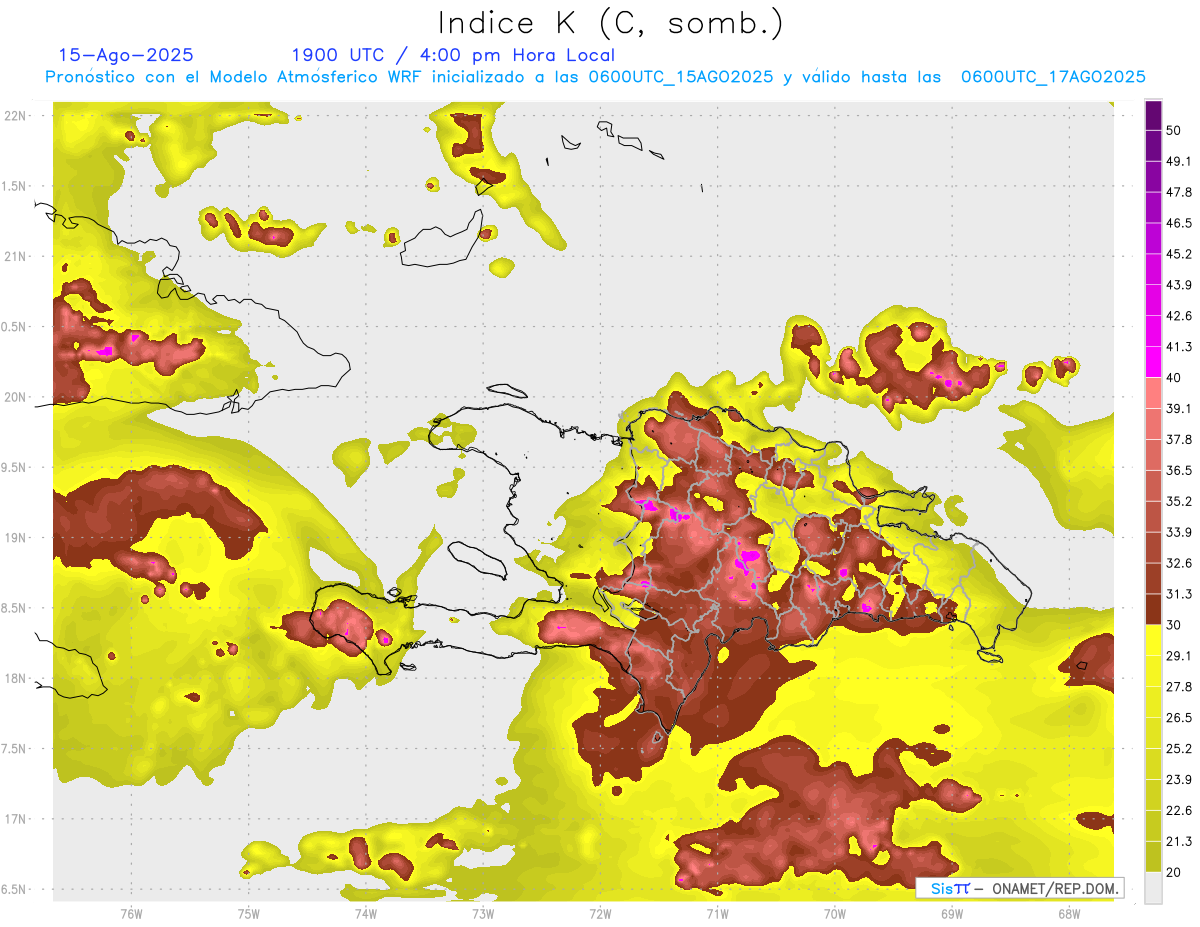Click the legend value "45.2"
Image resolution: width=1200 pixels, height=927 pixels.
tap(1179, 254)
